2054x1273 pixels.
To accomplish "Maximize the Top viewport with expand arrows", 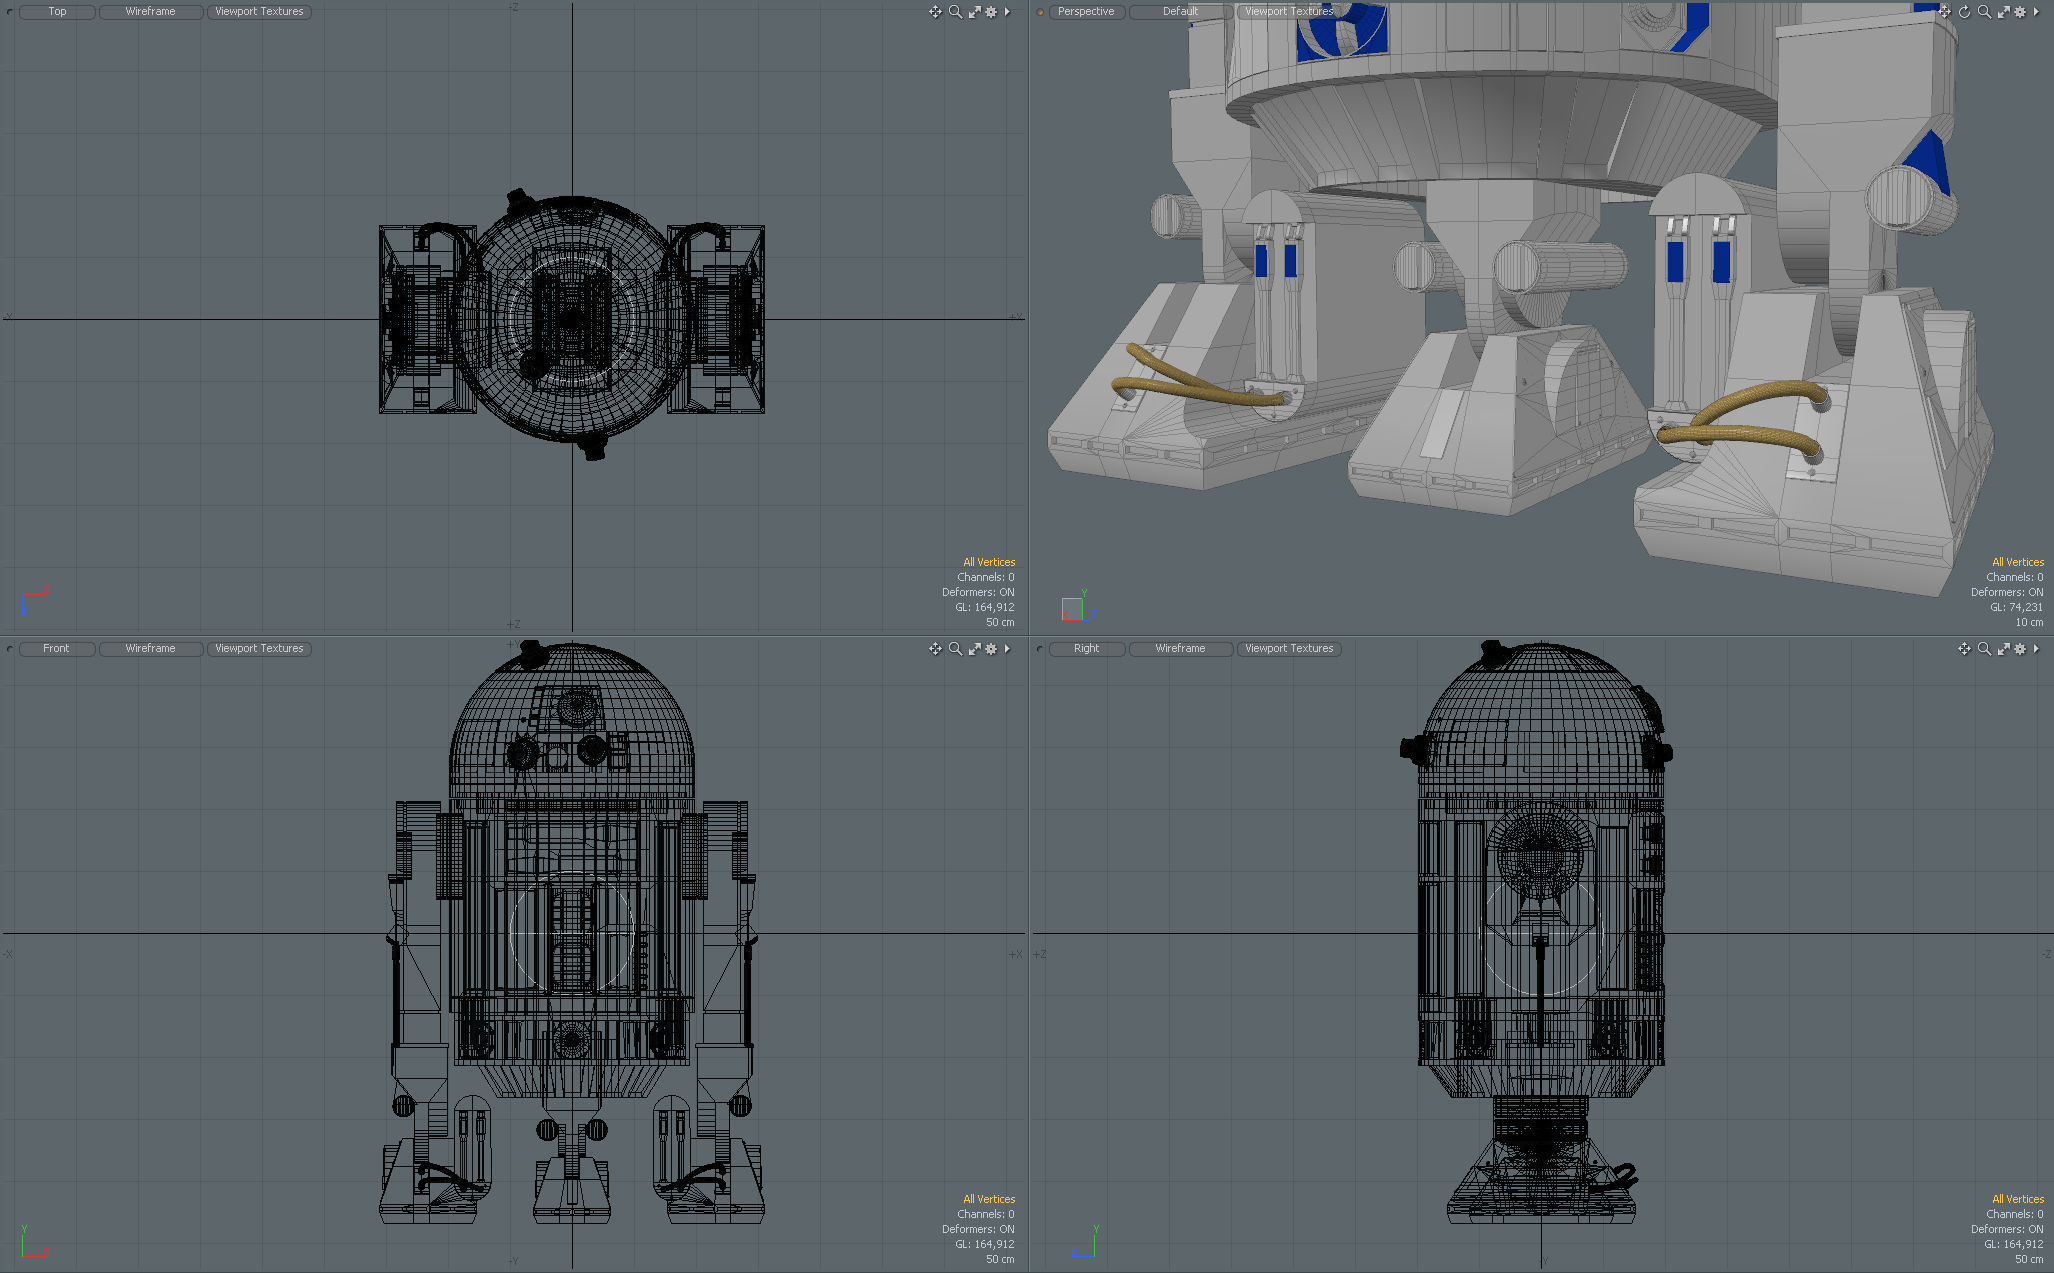I will [974, 12].
